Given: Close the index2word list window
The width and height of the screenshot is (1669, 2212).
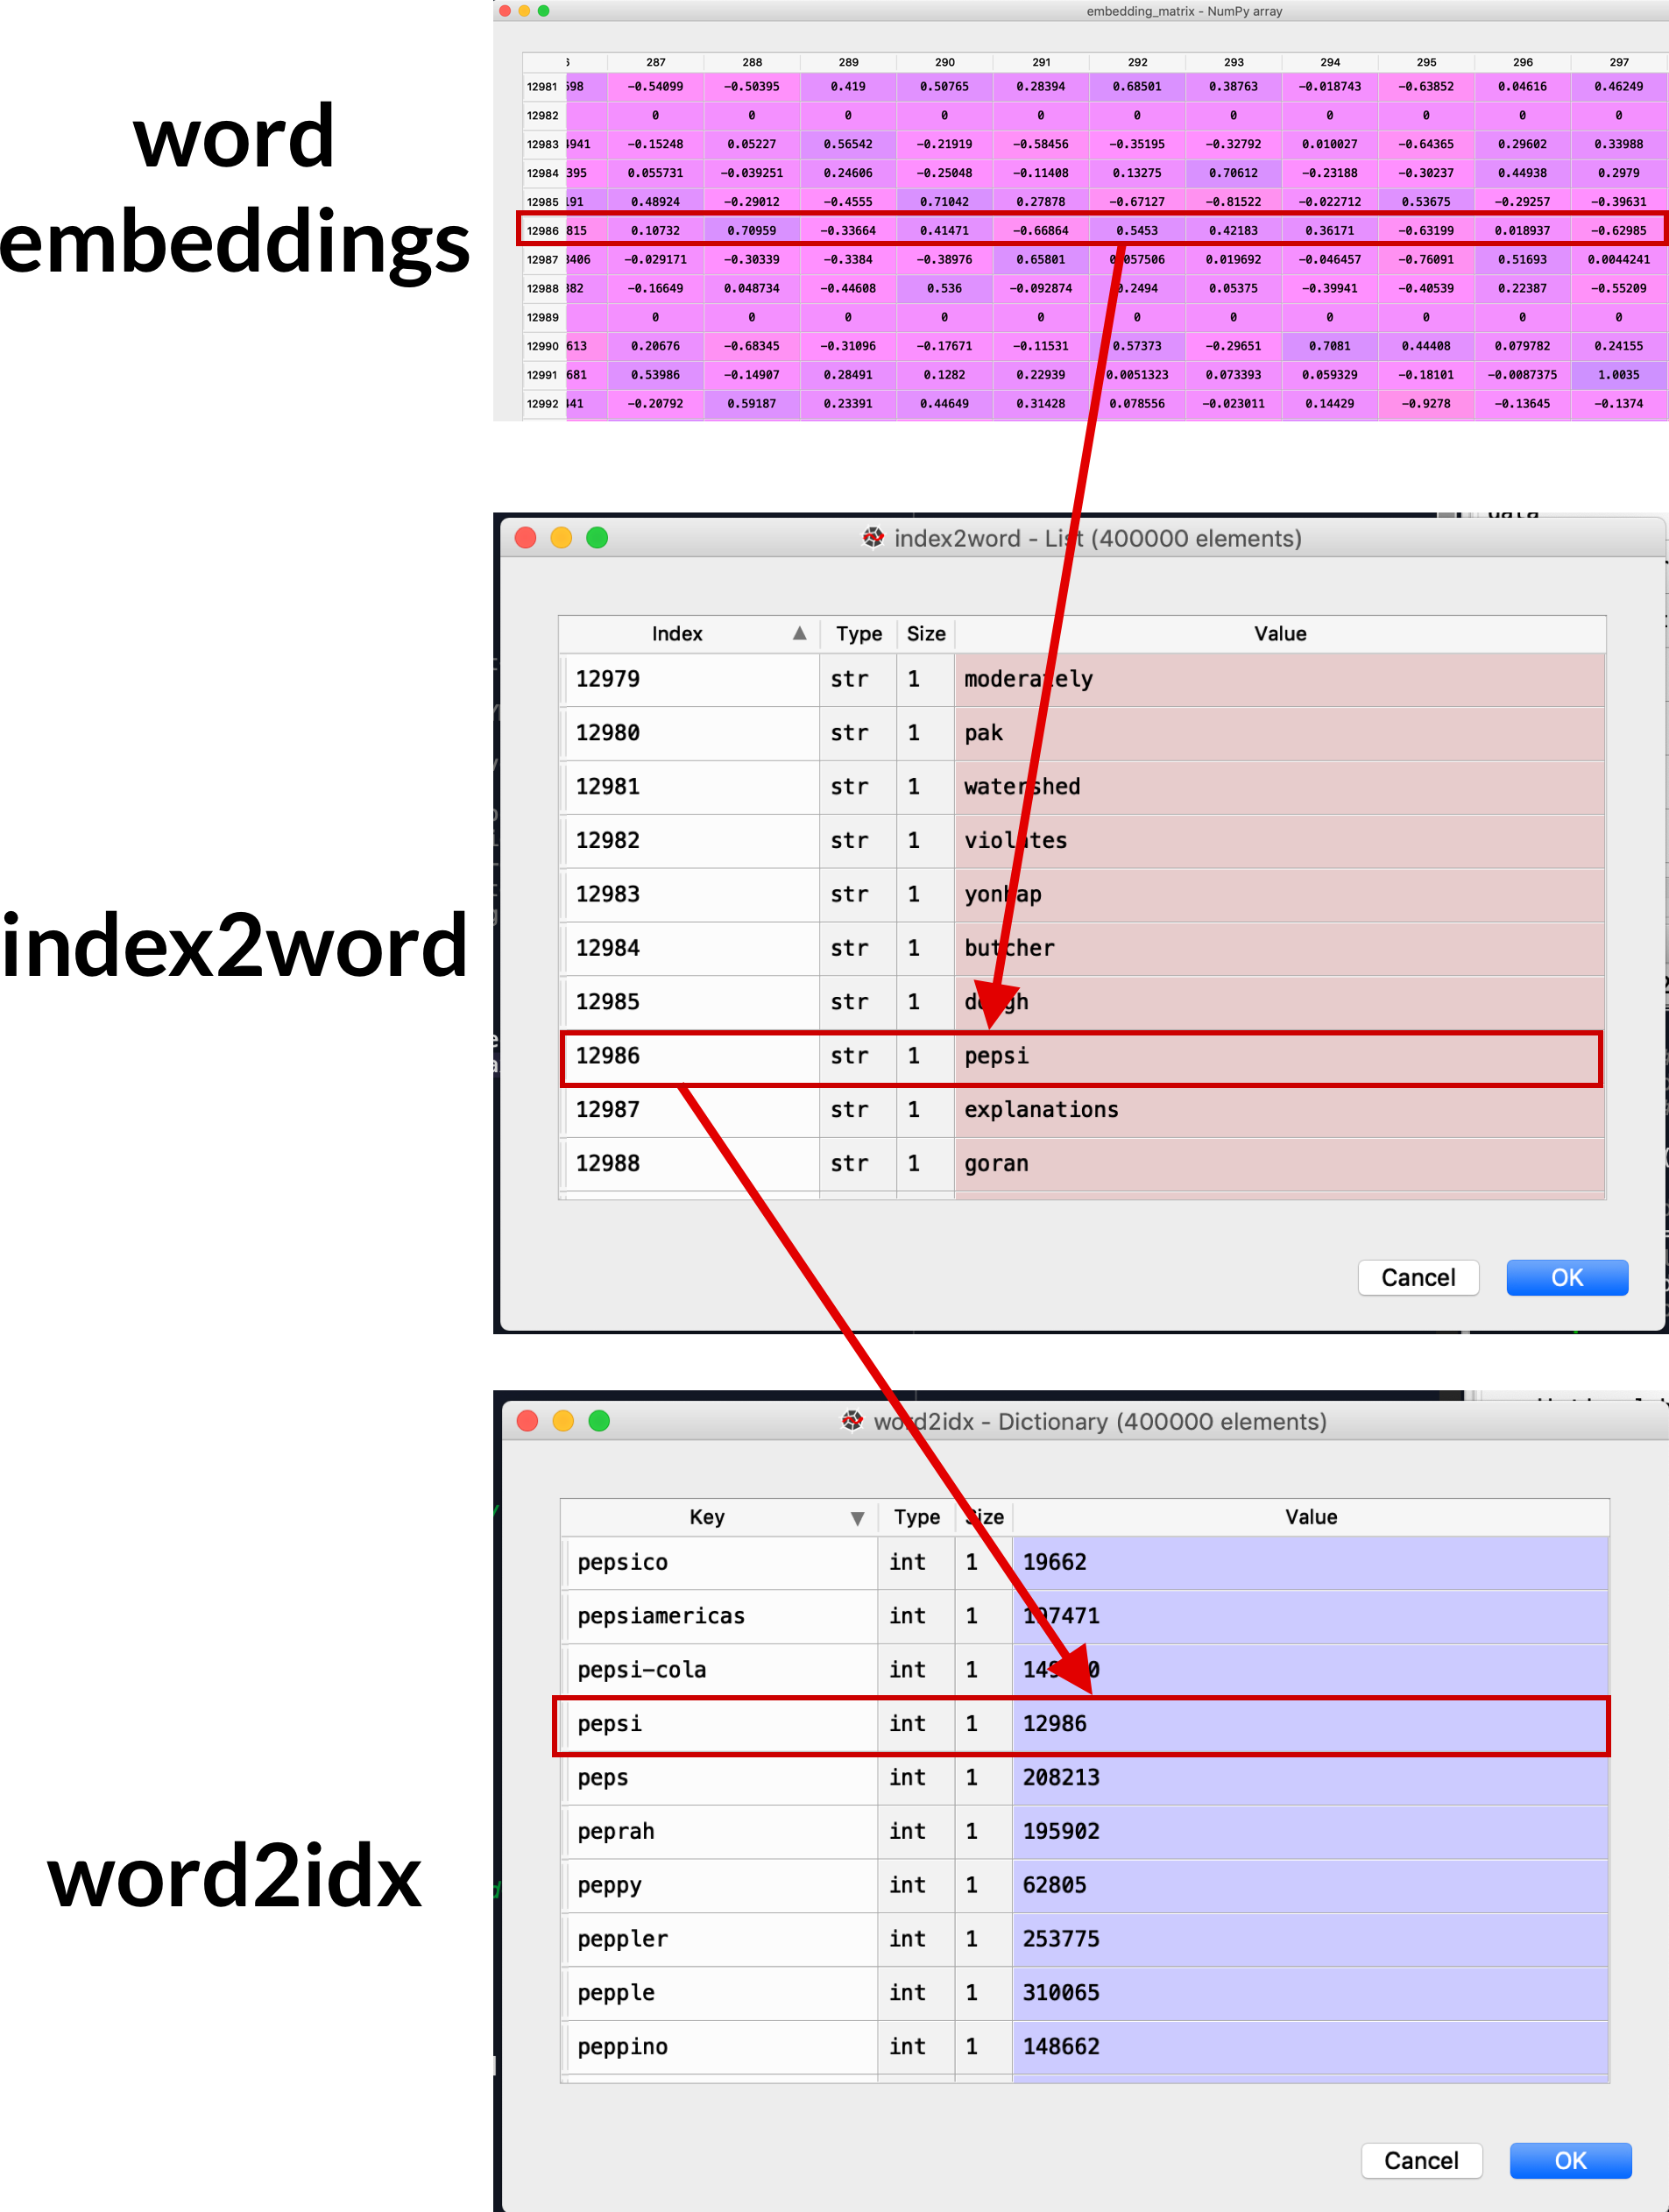Looking at the screenshot, I should click(x=526, y=538).
